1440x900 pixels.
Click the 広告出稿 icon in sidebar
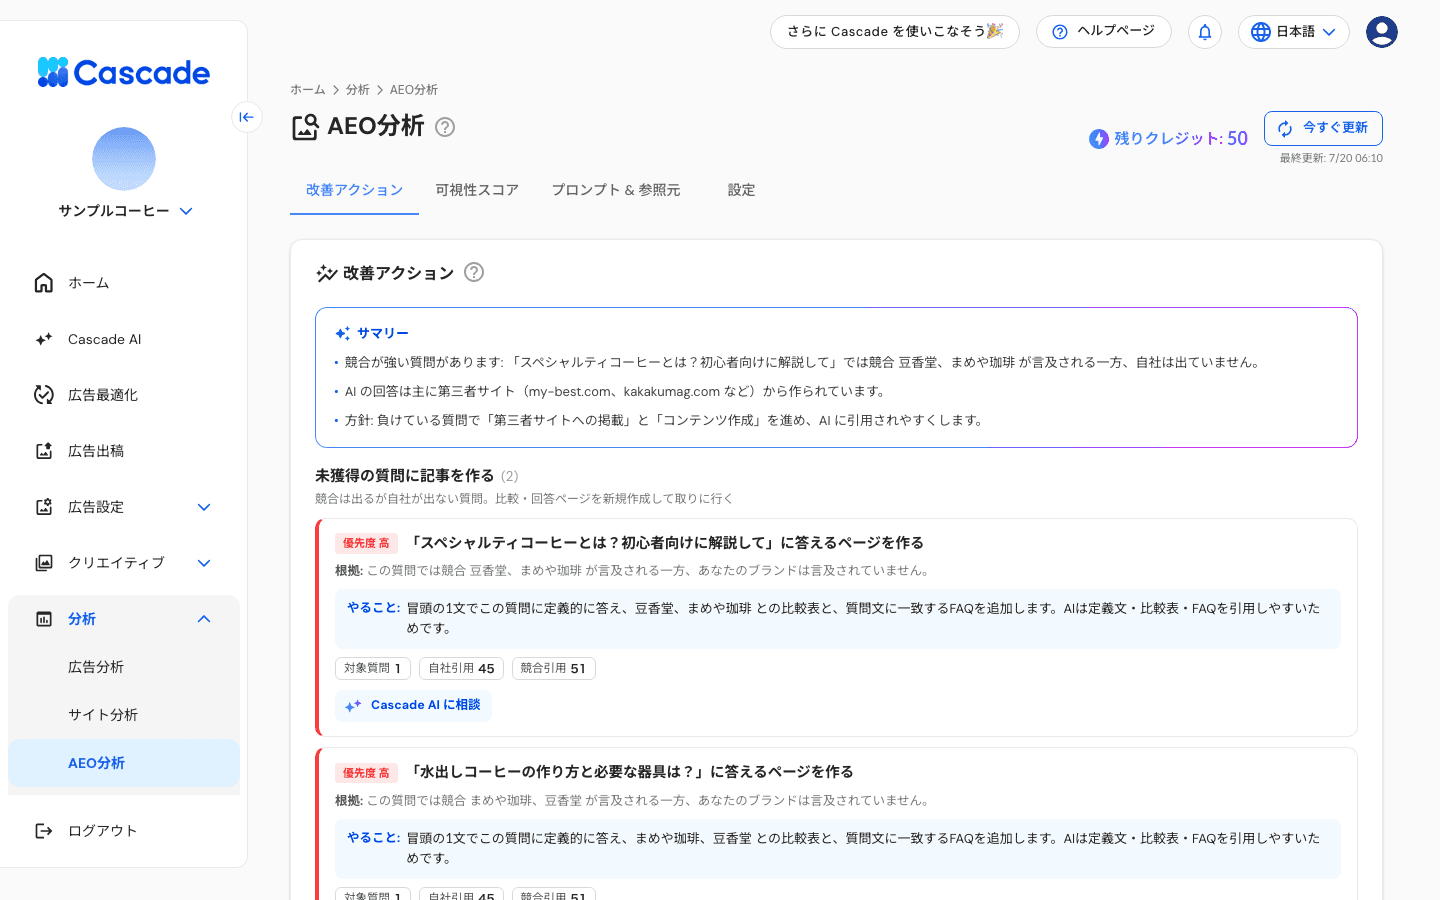pyautogui.click(x=44, y=451)
